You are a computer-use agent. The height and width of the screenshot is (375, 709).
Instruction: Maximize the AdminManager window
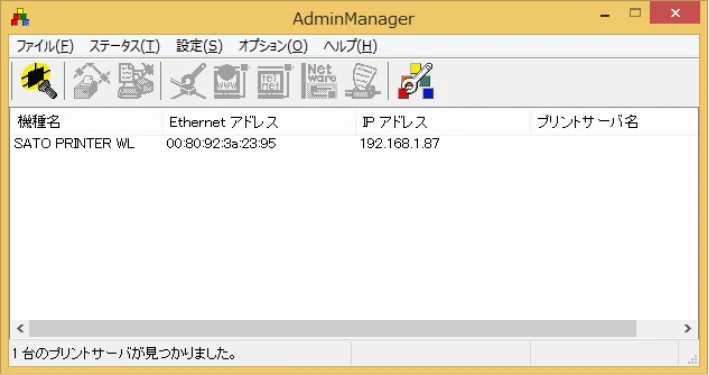(x=635, y=13)
